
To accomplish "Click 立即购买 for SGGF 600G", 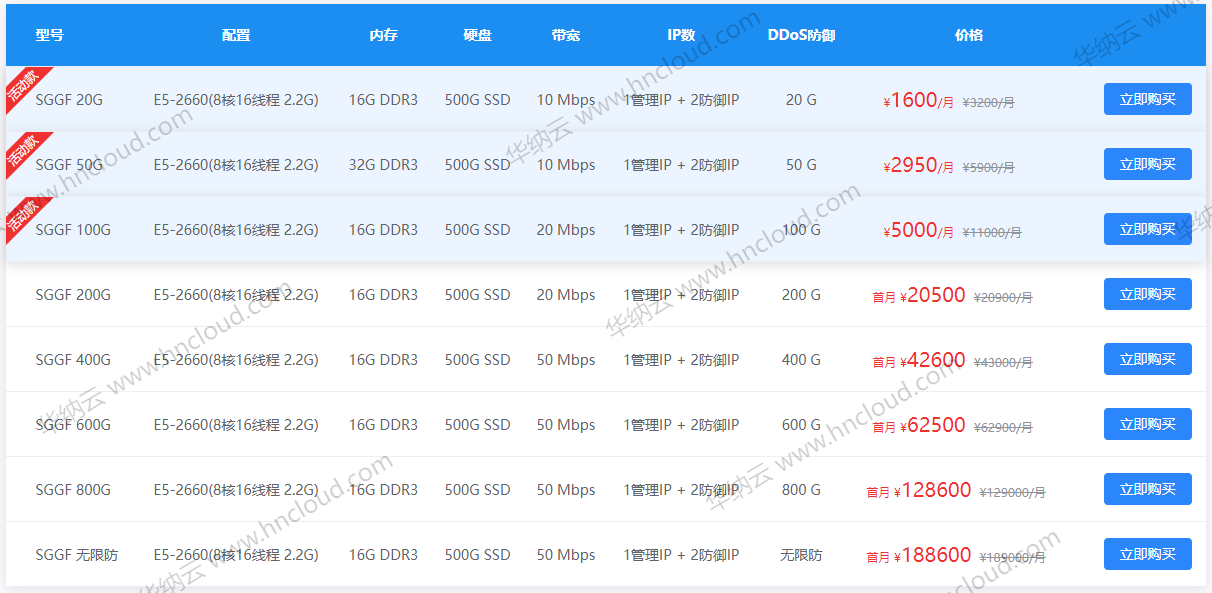I will [1147, 424].
